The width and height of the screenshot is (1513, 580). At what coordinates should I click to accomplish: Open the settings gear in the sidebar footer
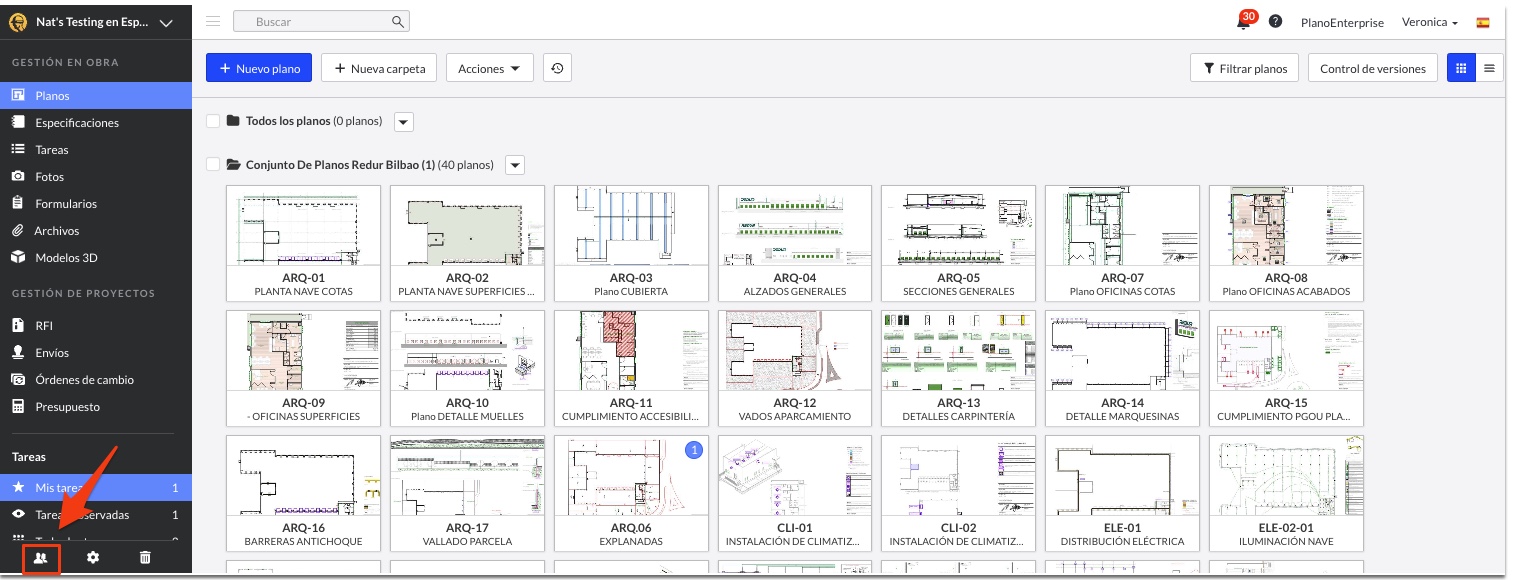tap(93, 557)
